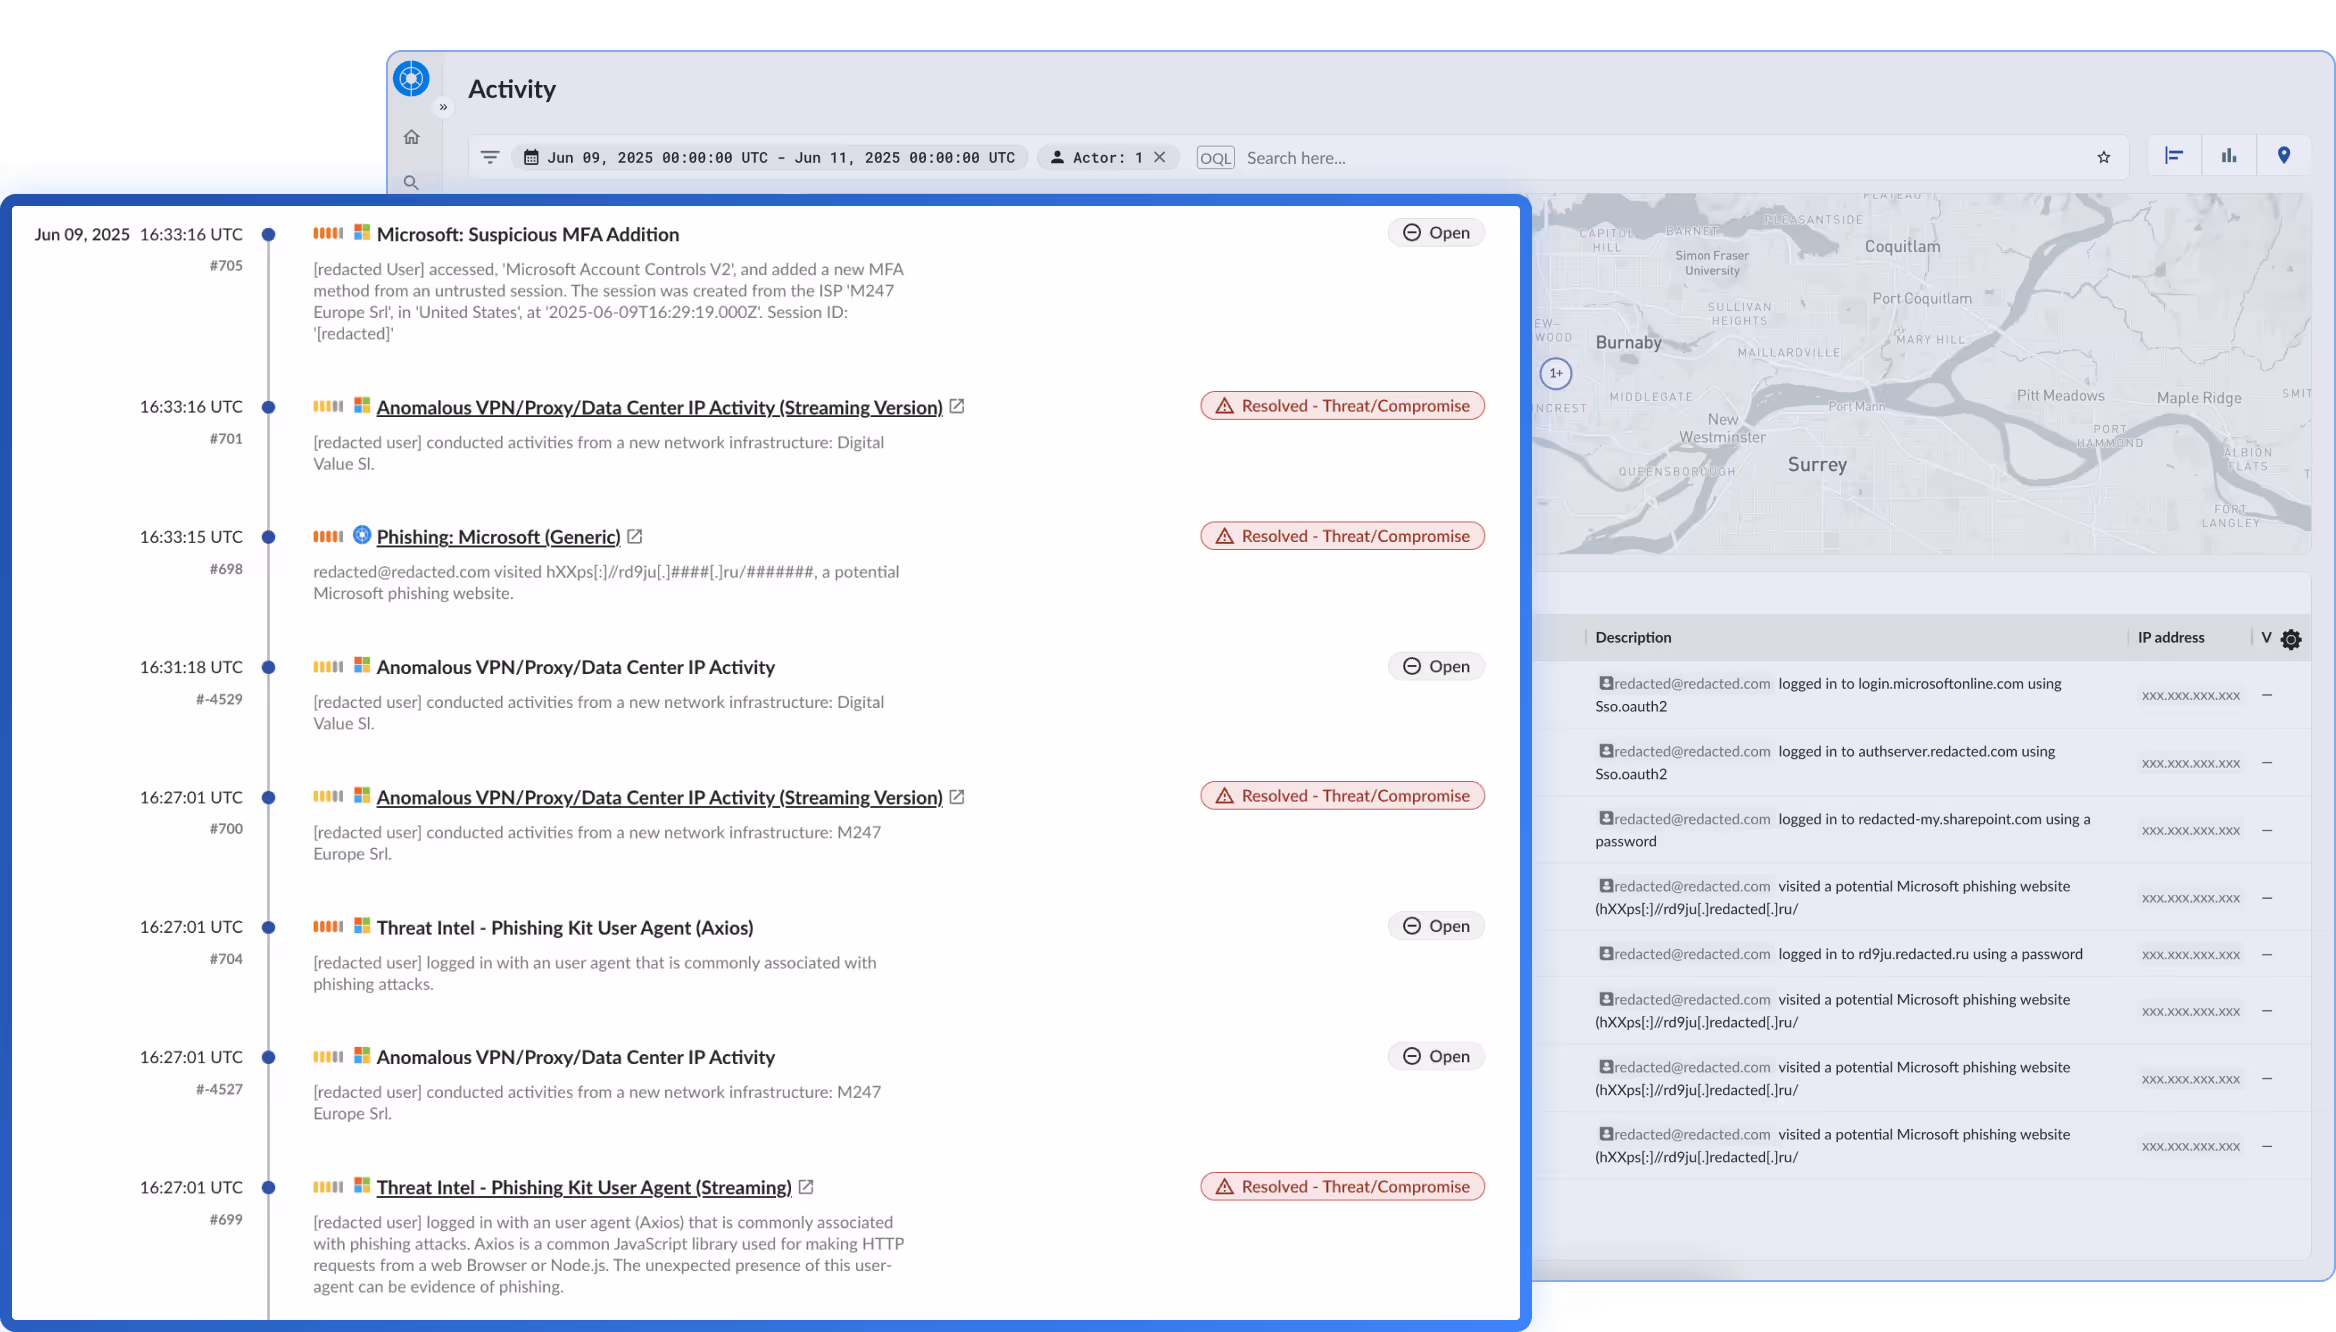
Task: Click the Activity page heading
Action: [x=512, y=89]
